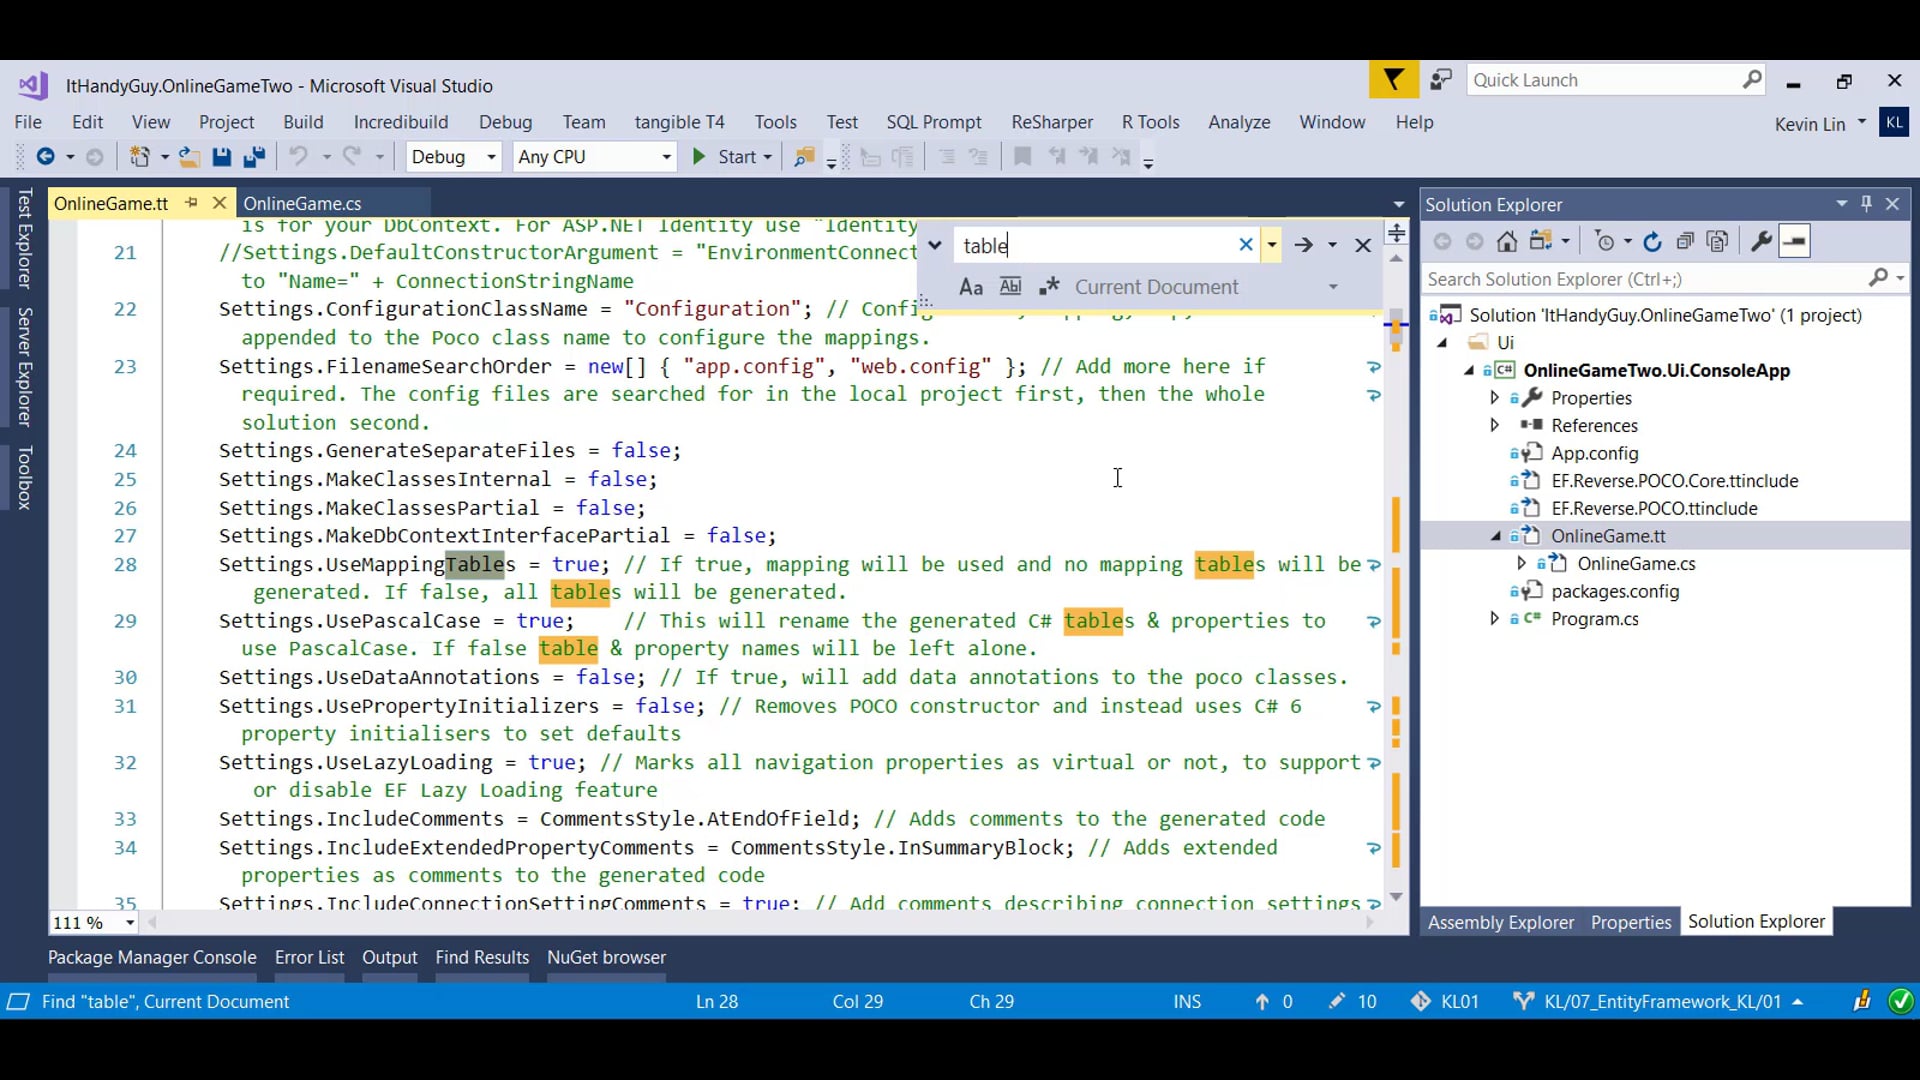Click the Save All toolbar icon
1920x1080 pixels.
254,157
